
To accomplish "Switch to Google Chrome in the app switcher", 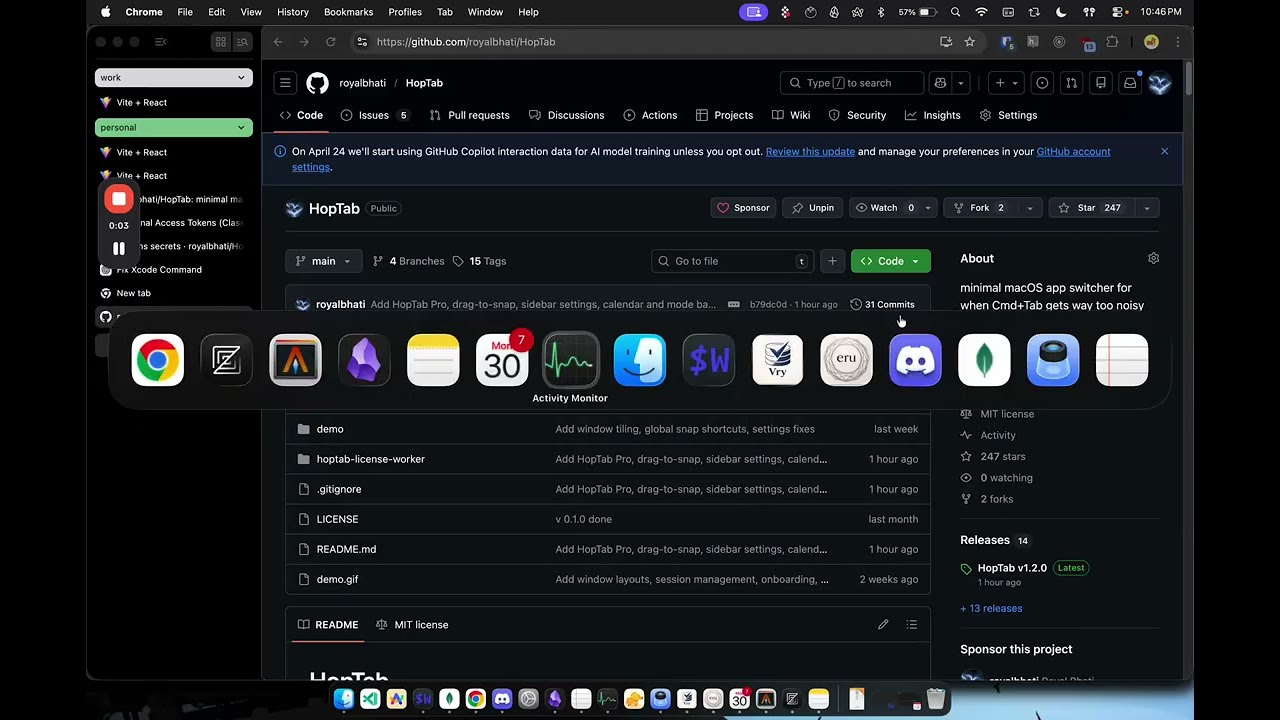I will point(158,360).
